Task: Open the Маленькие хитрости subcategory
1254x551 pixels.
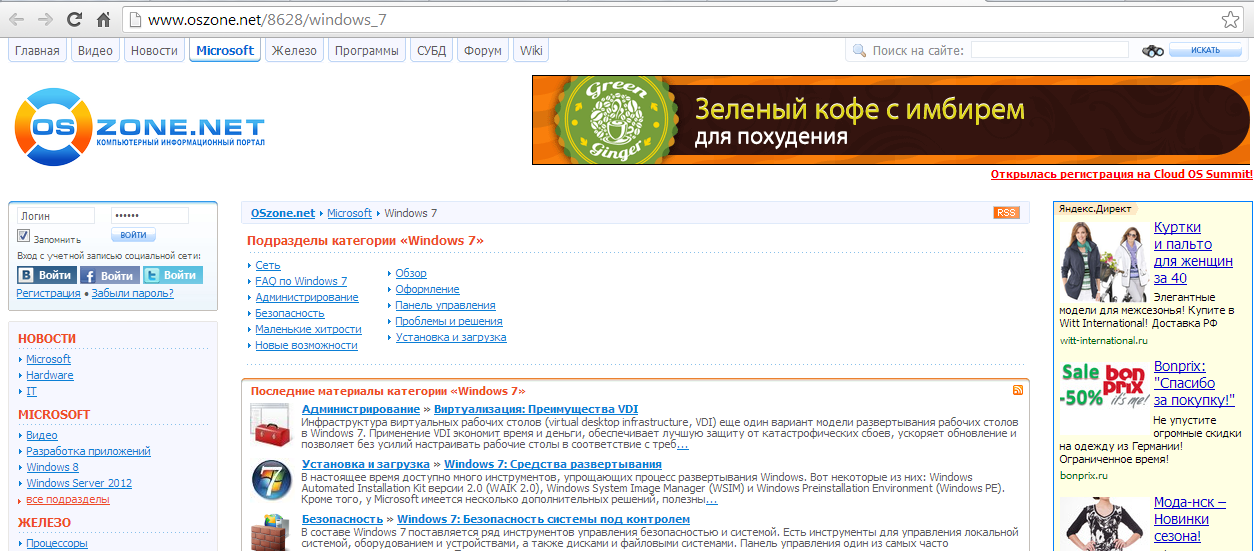Action: 308,329
